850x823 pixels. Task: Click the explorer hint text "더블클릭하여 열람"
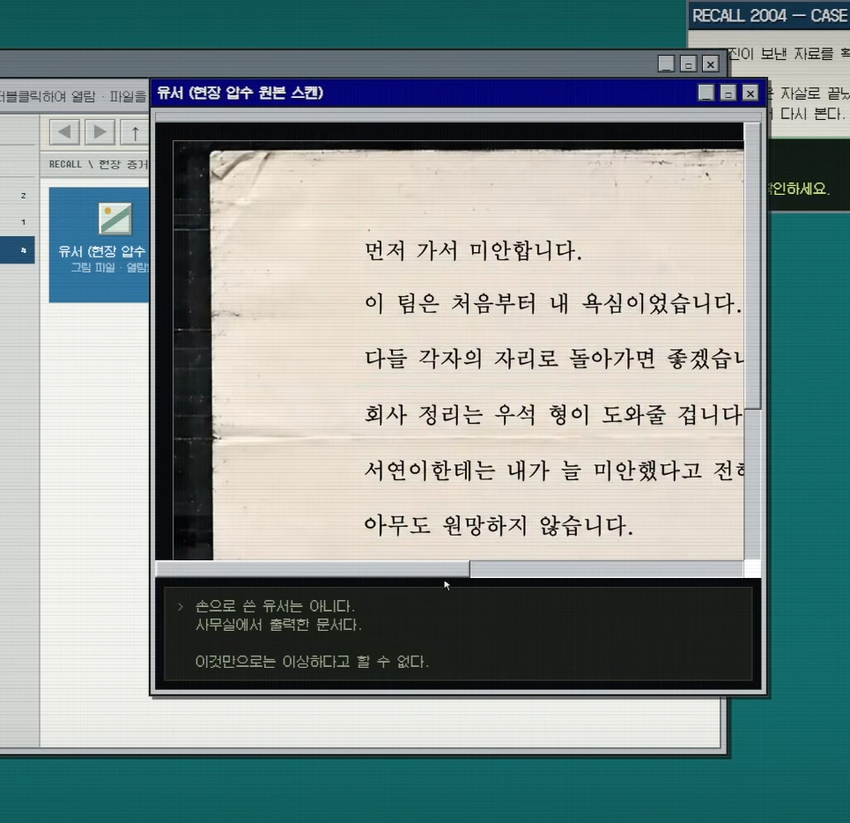[48, 97]
